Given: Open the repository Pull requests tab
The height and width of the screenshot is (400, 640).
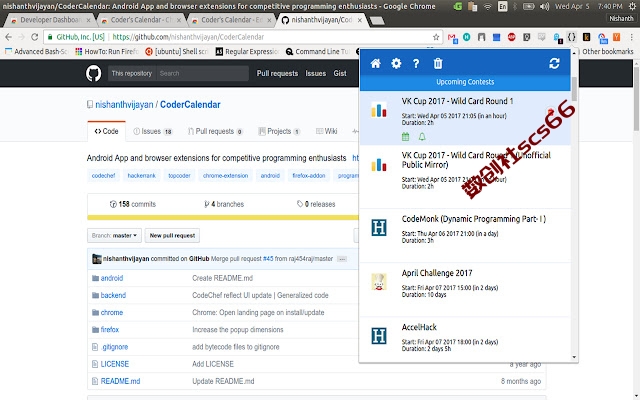Looking at the screenshot, I should point(215,131).
